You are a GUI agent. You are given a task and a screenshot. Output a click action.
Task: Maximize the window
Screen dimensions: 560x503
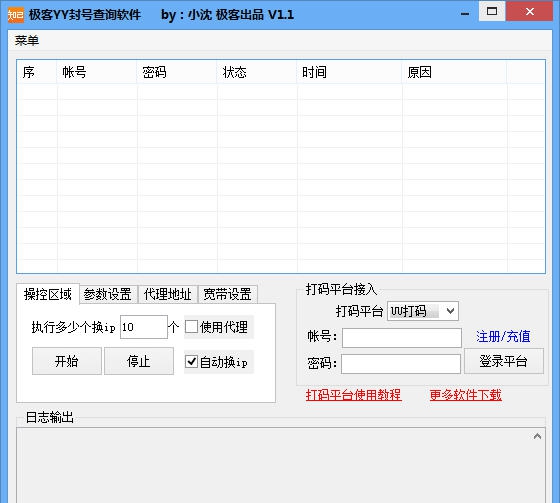tap(492, 11)
